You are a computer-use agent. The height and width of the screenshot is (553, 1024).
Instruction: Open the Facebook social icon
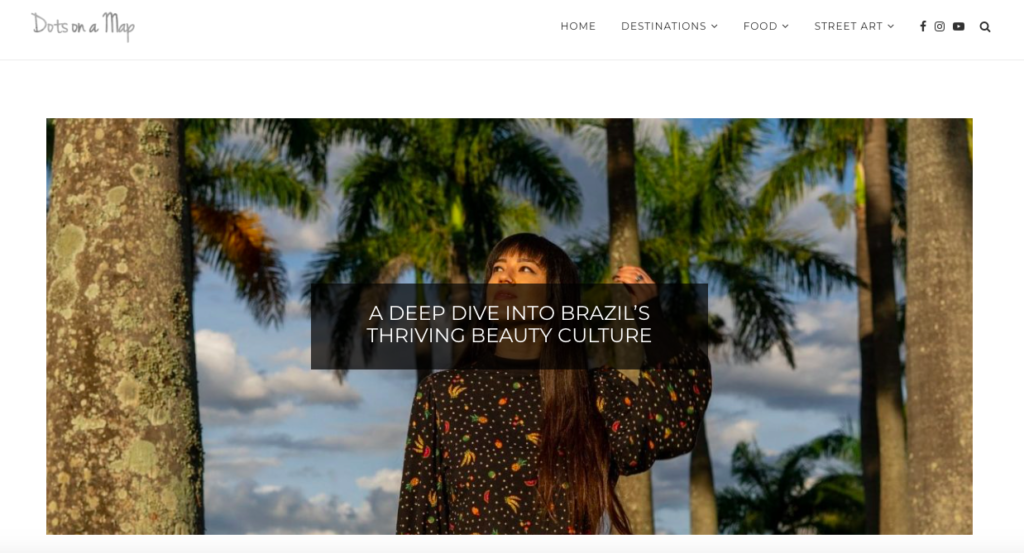pos(923,26)
